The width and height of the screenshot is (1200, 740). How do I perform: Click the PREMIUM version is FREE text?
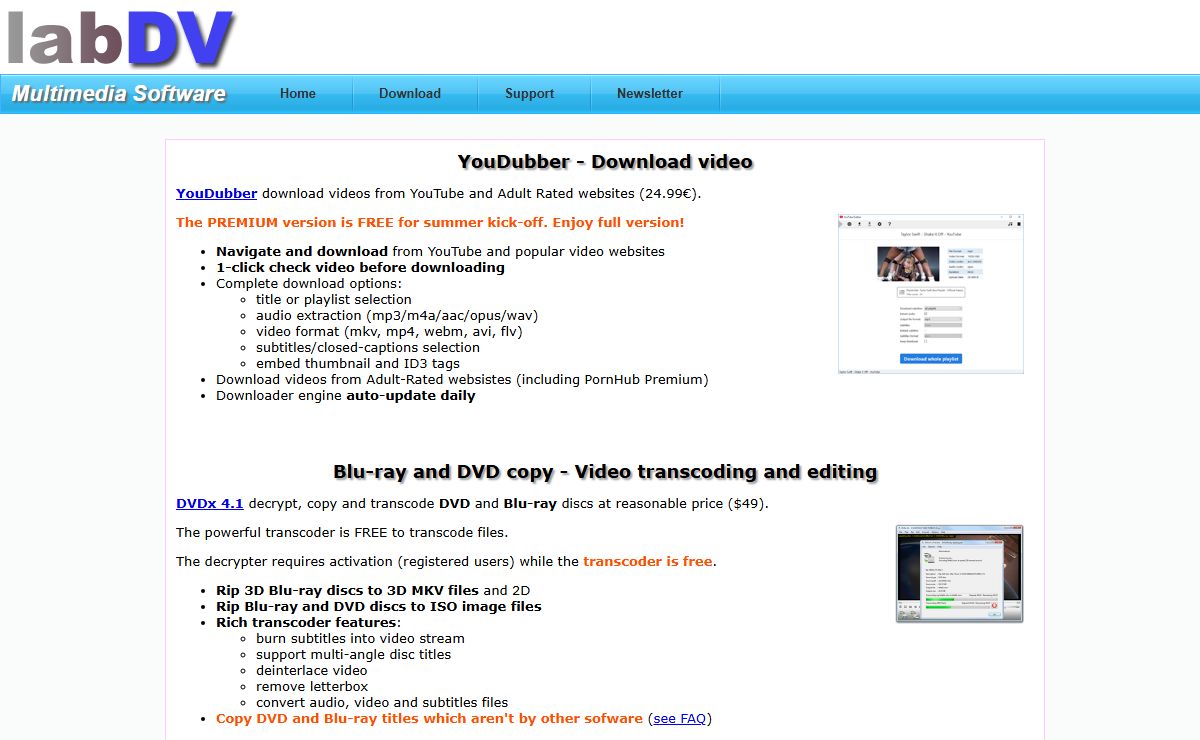click(x=430, y=222)
